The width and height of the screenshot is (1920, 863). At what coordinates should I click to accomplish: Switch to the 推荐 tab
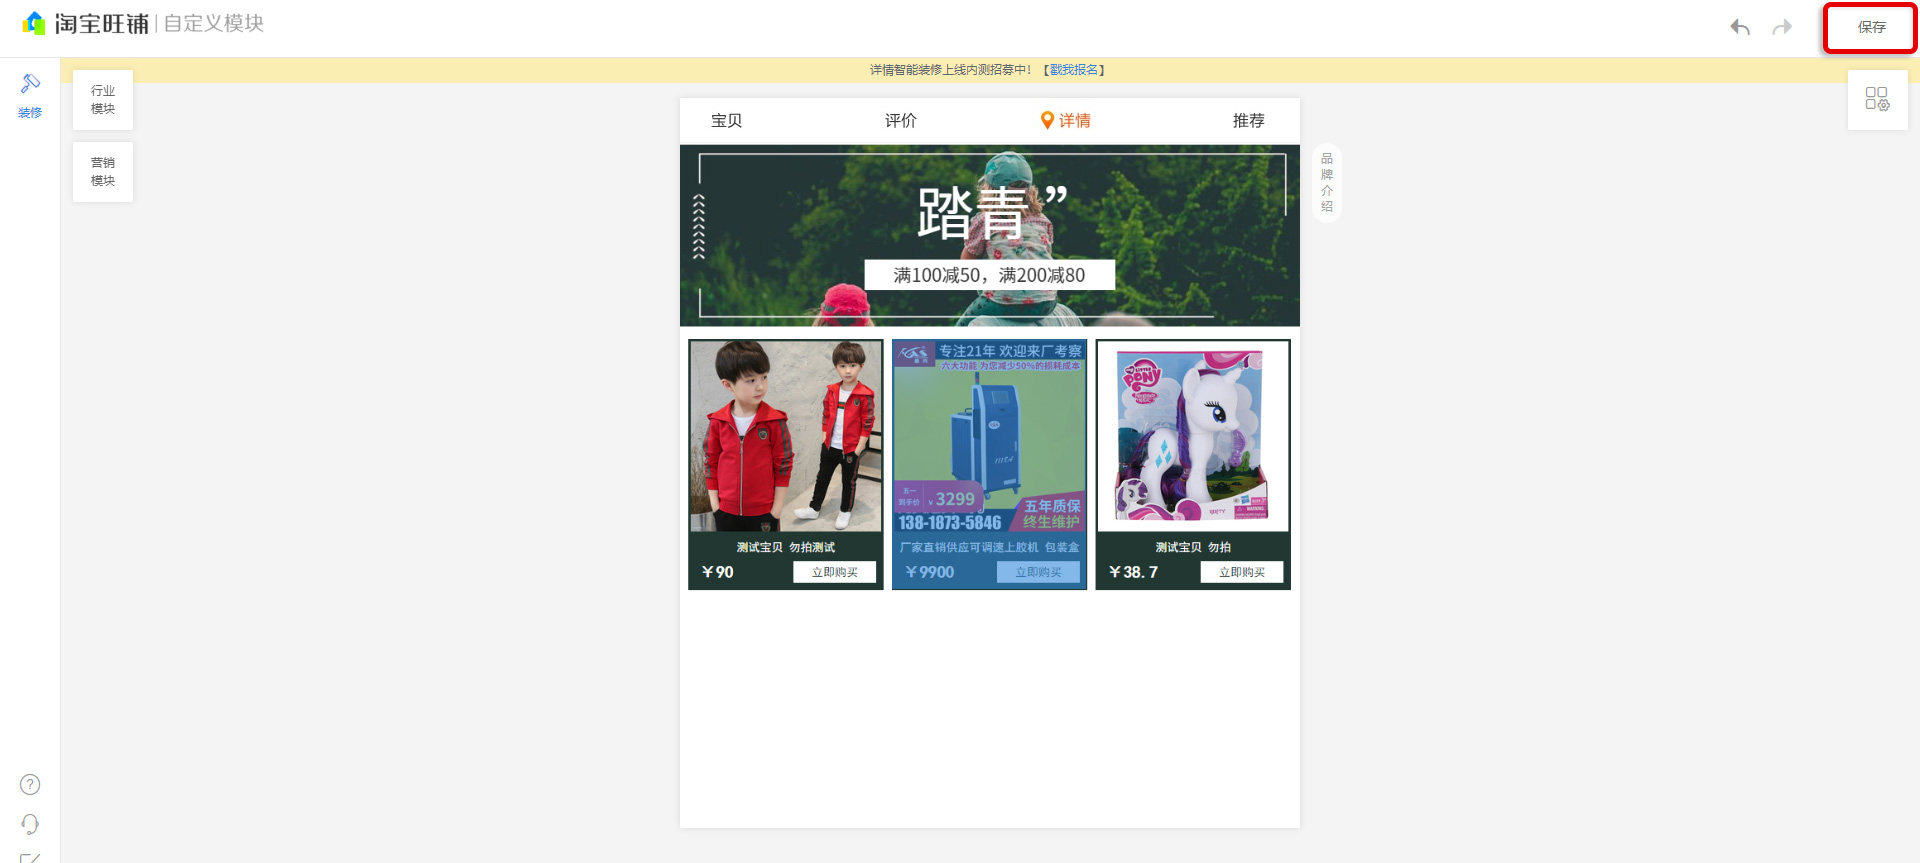pos(1249,121)
